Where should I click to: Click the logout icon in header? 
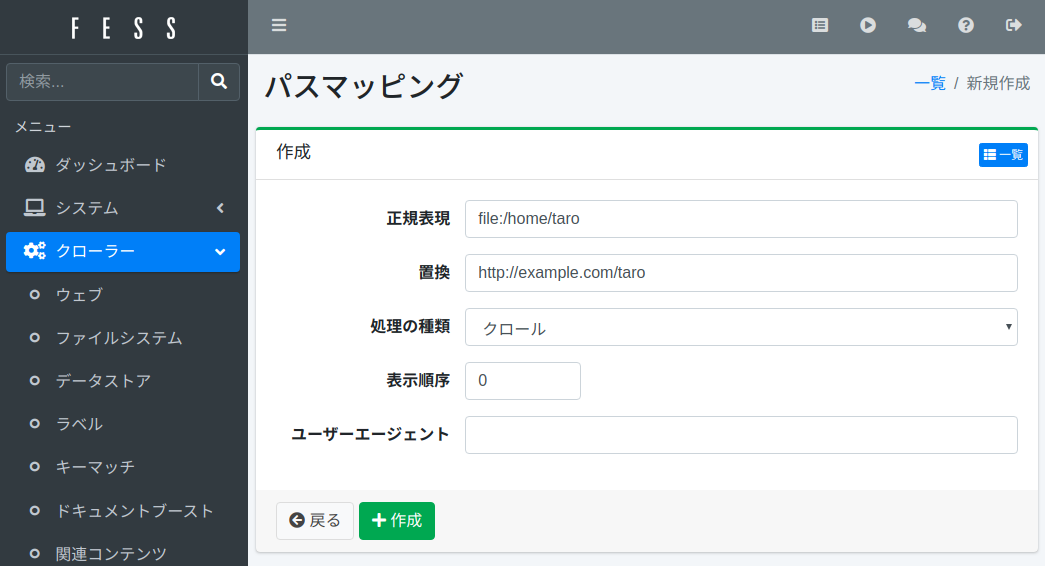1014,26
